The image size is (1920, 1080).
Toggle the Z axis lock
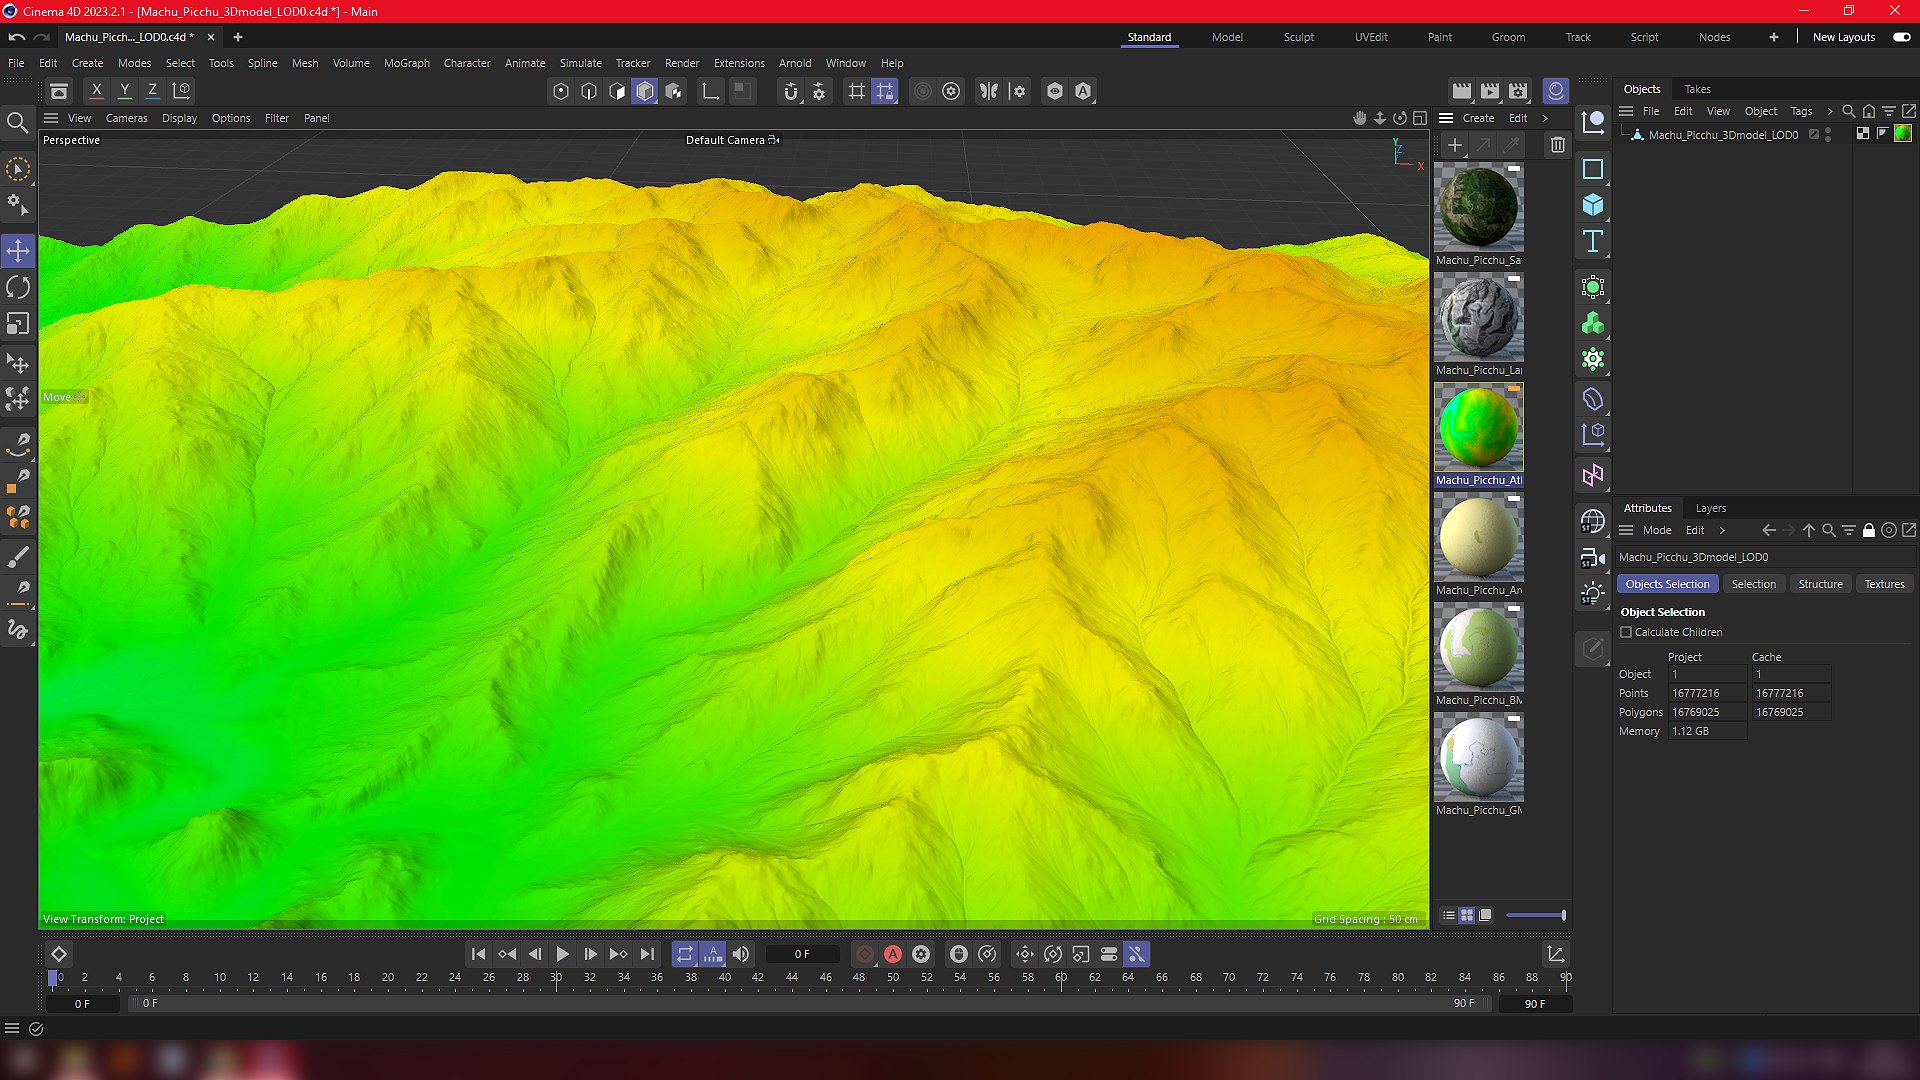(153, 90)
